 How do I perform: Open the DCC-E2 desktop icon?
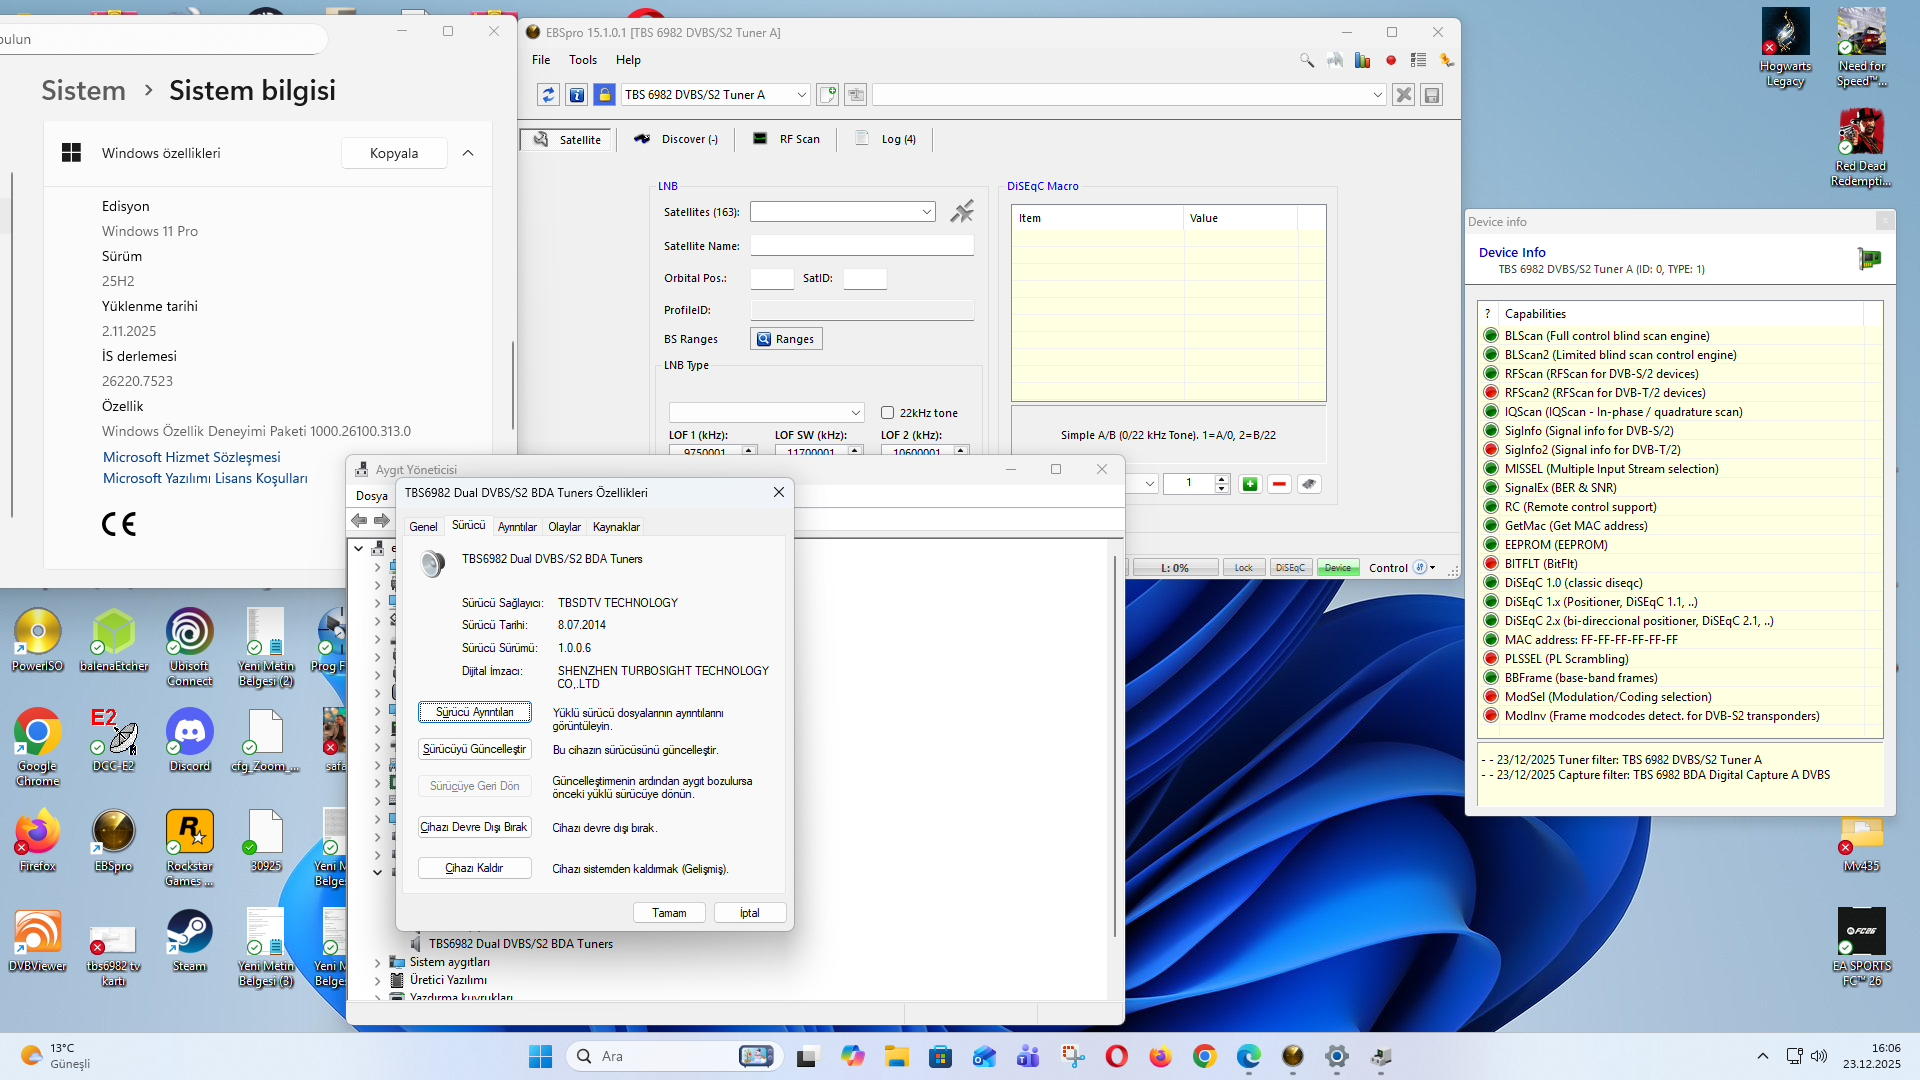click(x=114, y=740)
